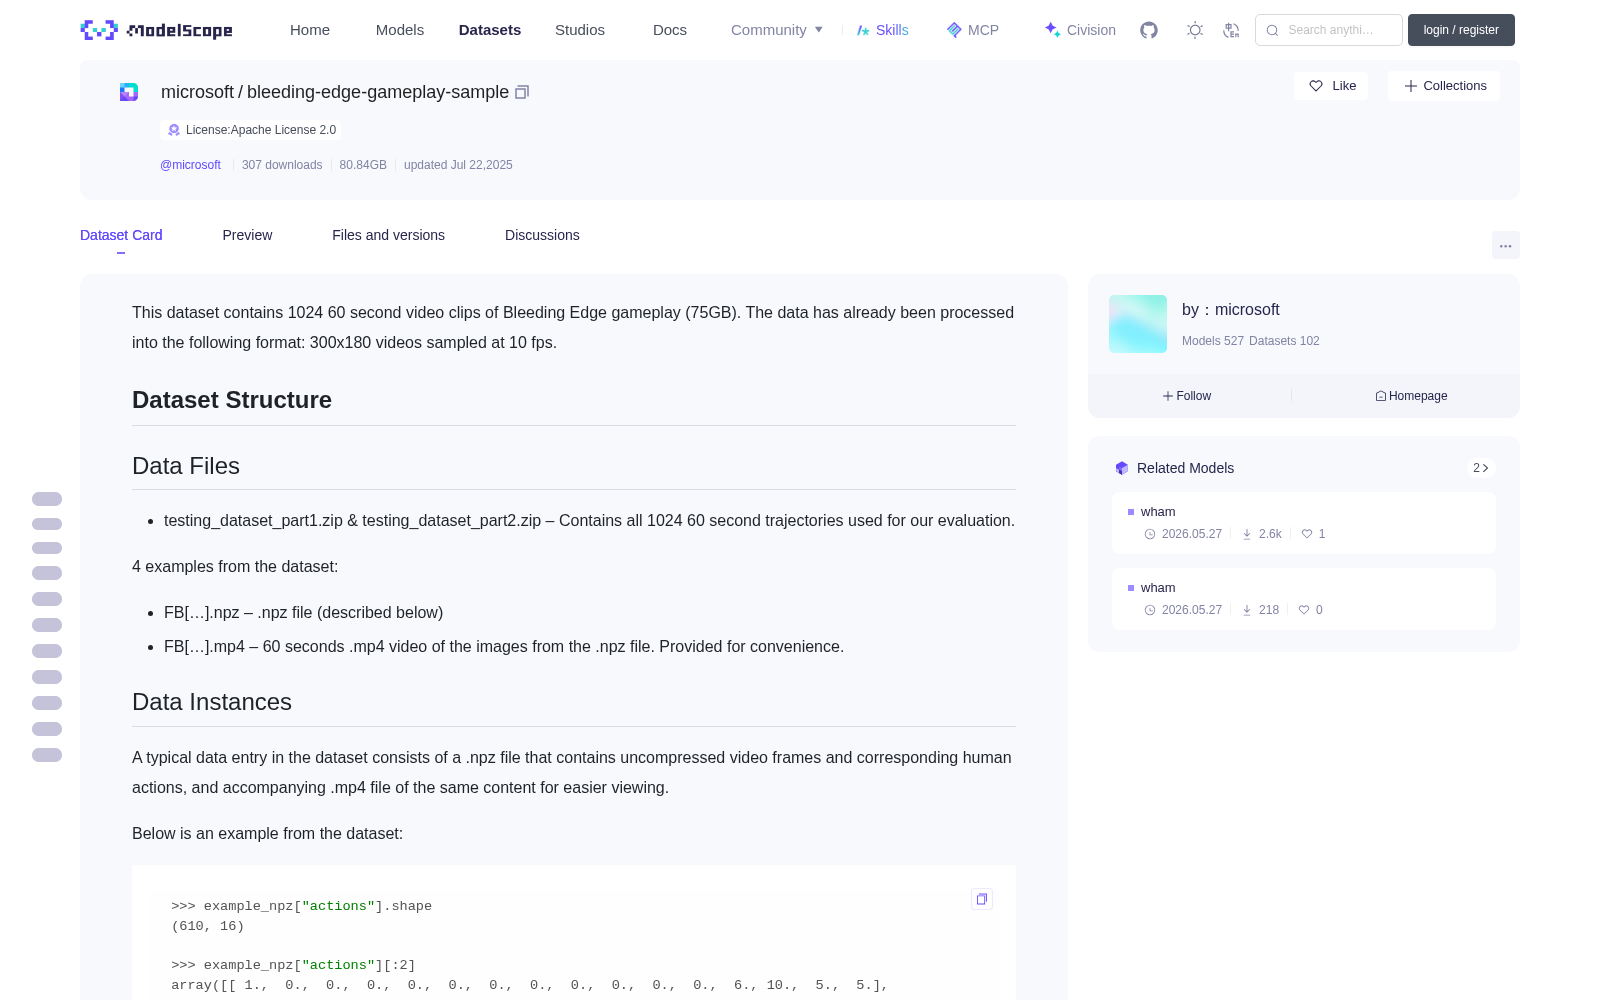Viewport: 1600px width, 1000px height.
Task: Click heart likes icon on first wham
Action: click(1307, 534)
